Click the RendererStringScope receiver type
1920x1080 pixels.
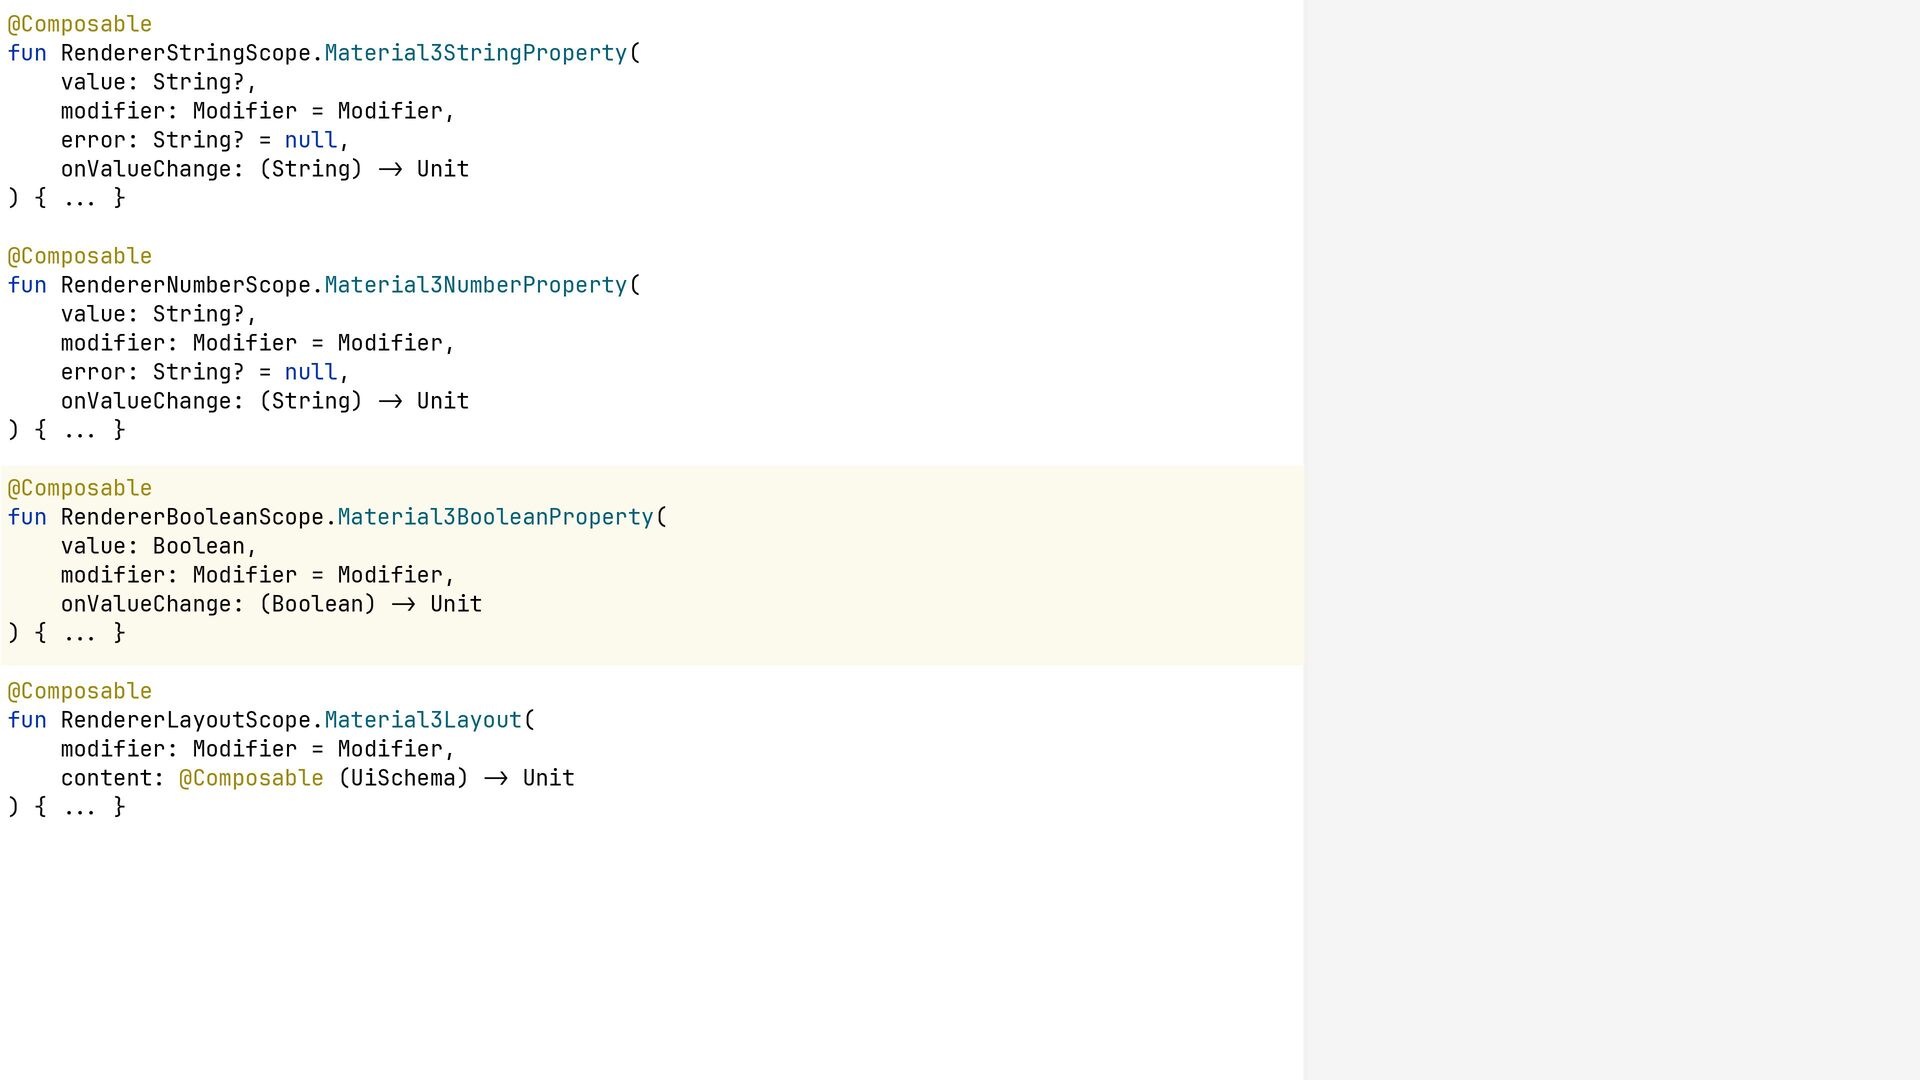tap(186, 53)
